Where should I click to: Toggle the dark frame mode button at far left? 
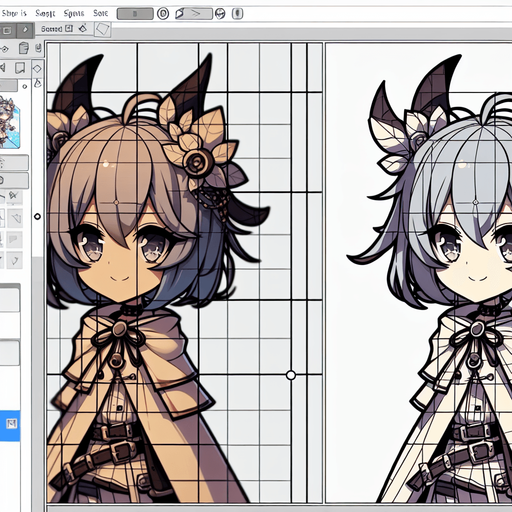[x=7, y=31]
